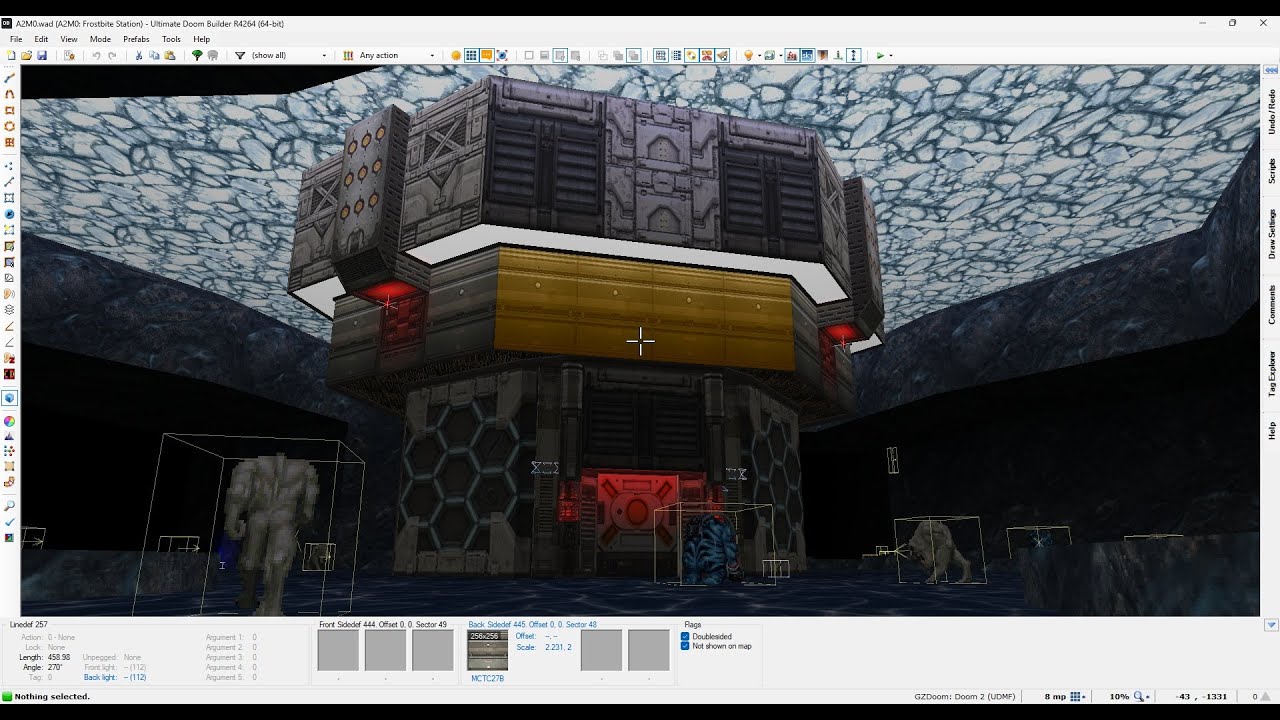Switch to Linedefs mode icon

click(x=10, y=182)
